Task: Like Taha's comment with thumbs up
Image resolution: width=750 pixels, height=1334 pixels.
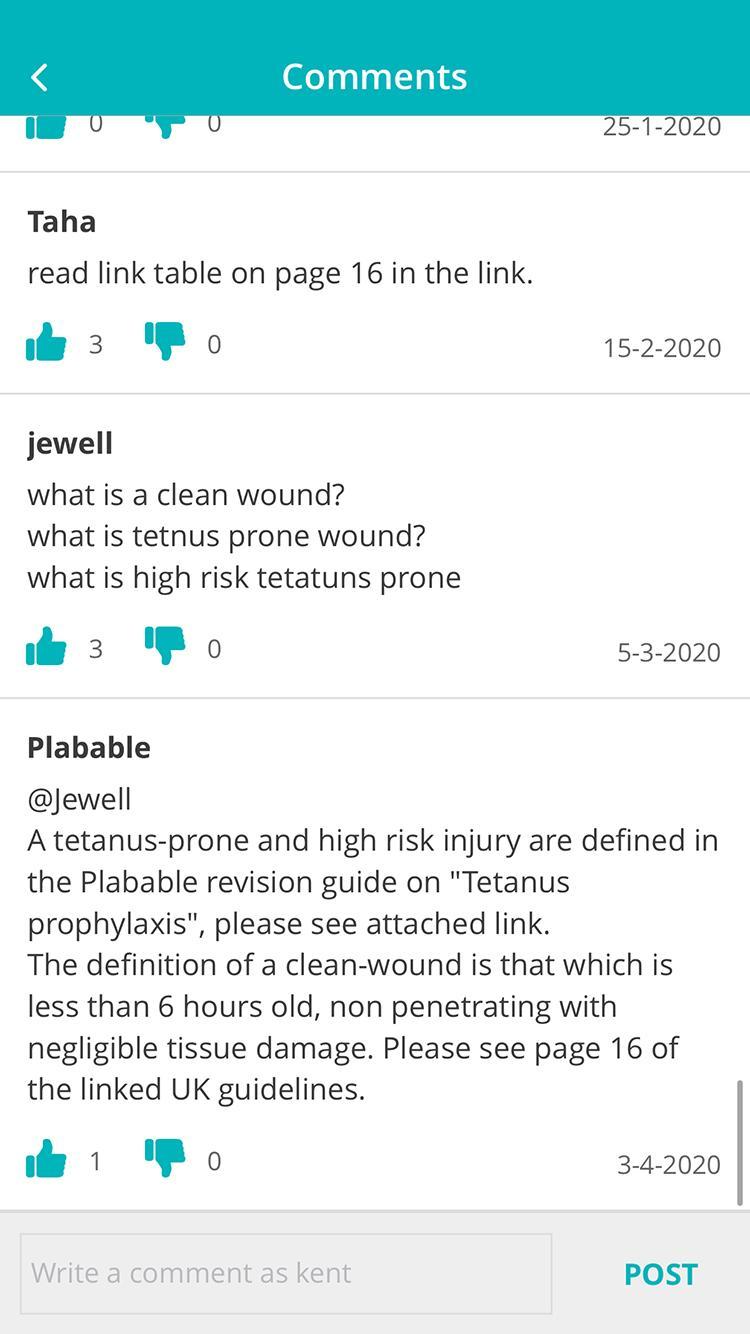Action: (x=46, y=343)
